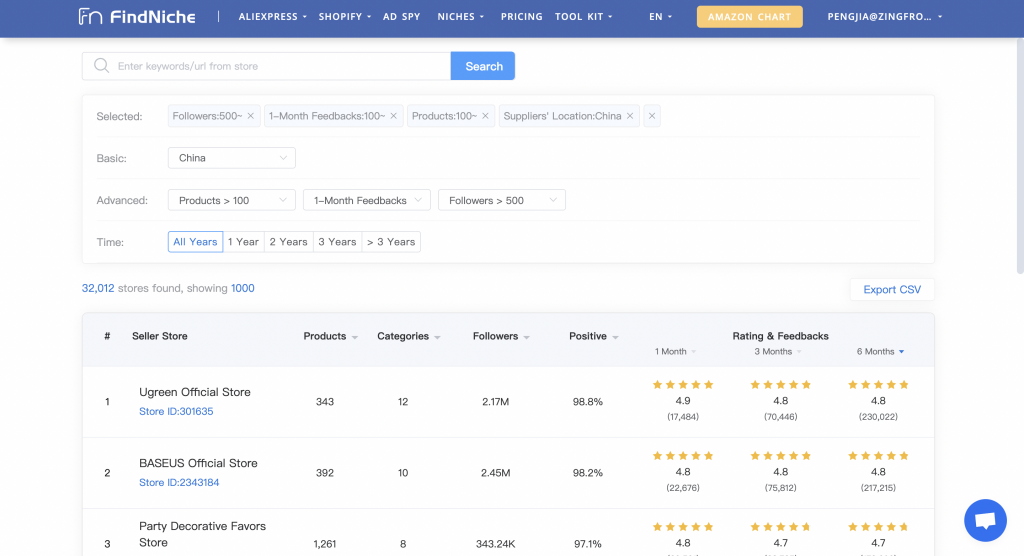Screen dimensions: 1024x556
Task: Click the 343.24K followers value
Action: click(x=496, y=544)
